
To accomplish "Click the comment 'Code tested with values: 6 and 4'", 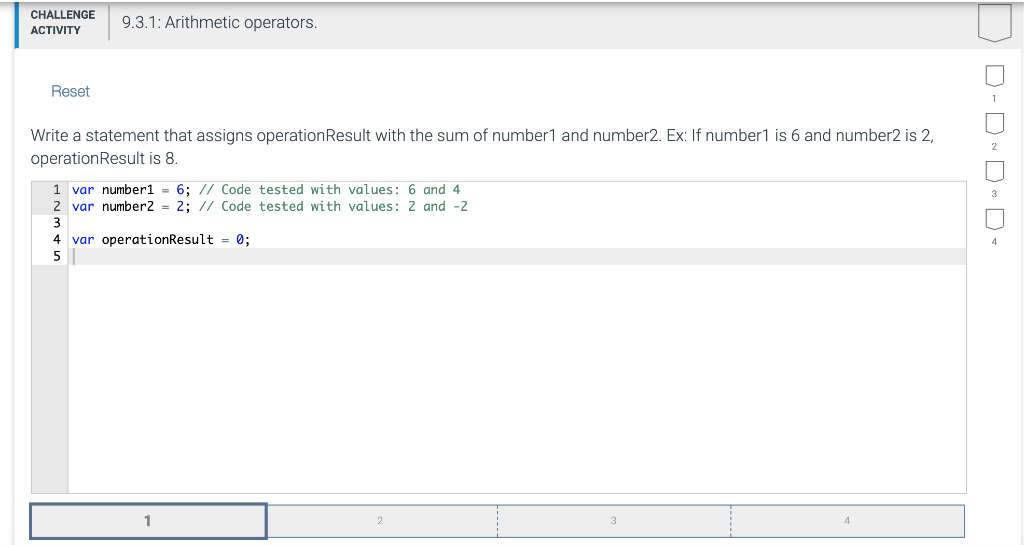I will [x=330, y=190].
